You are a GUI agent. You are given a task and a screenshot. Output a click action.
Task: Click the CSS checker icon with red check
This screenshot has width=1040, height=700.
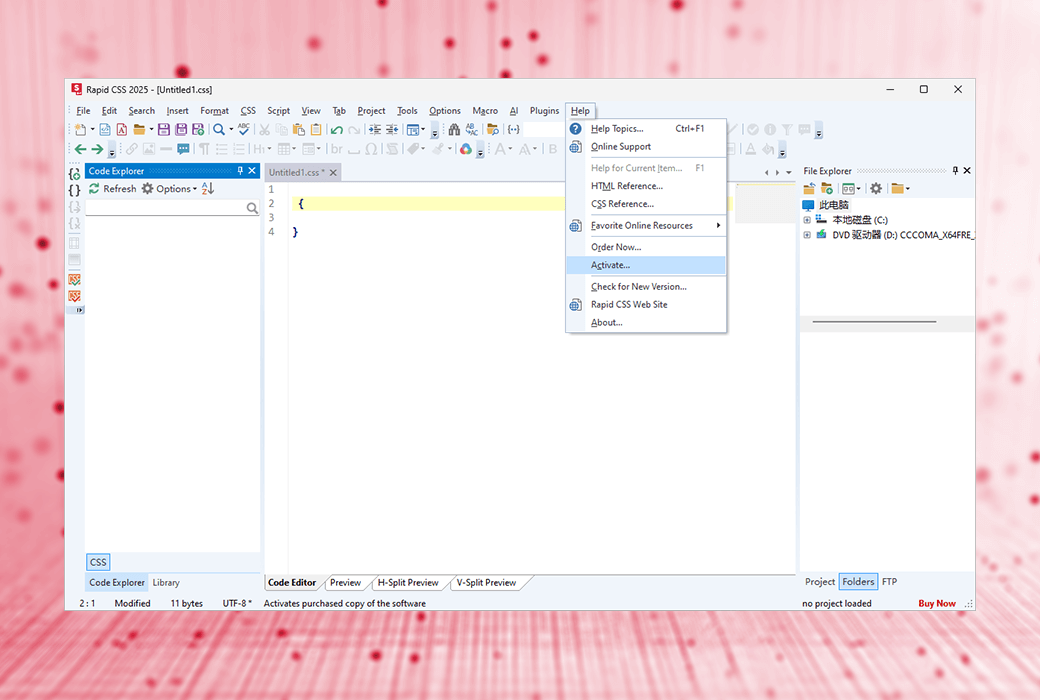74,296
